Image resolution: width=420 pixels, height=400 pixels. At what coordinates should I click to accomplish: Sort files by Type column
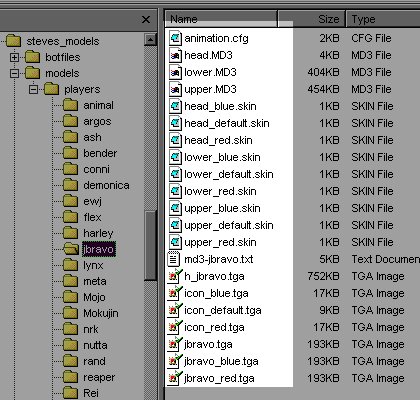pos(383,19)
